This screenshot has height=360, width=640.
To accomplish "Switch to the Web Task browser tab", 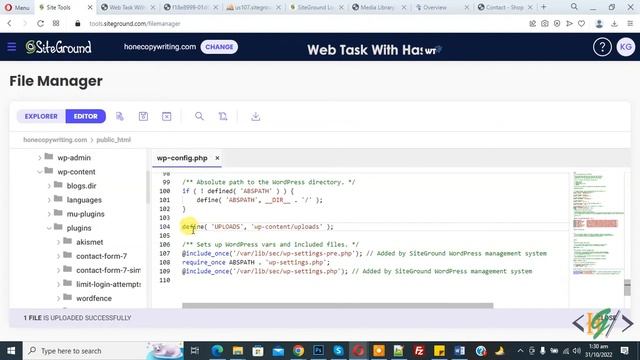I will point(127,7).
